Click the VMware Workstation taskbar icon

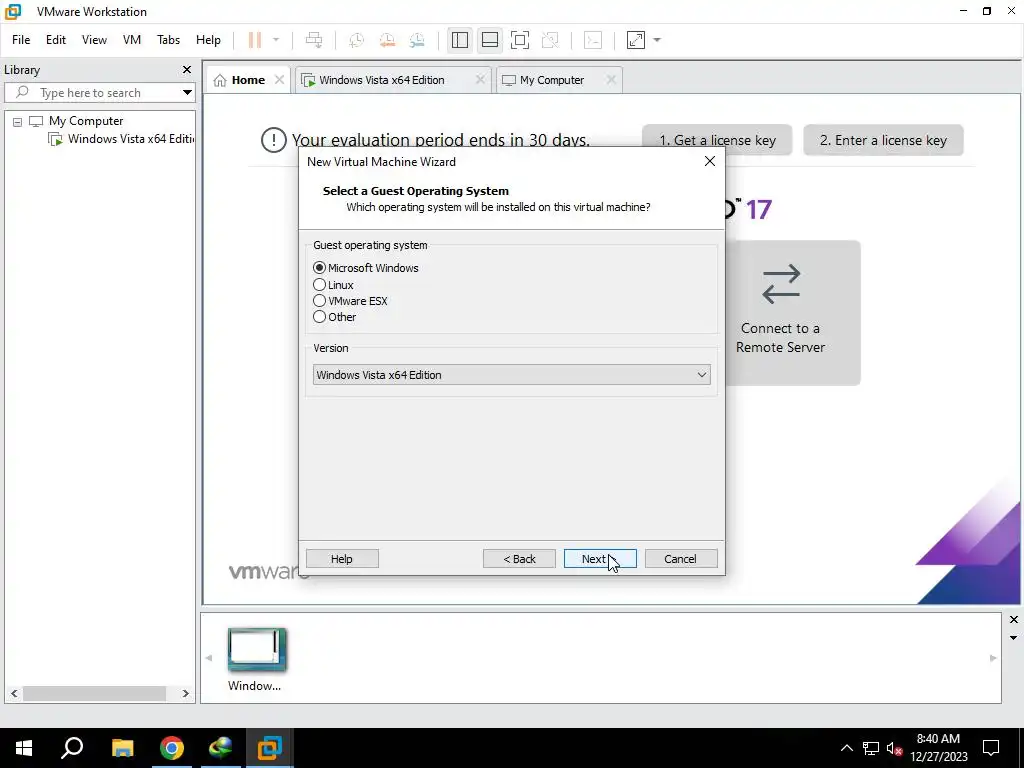(269, 748)
